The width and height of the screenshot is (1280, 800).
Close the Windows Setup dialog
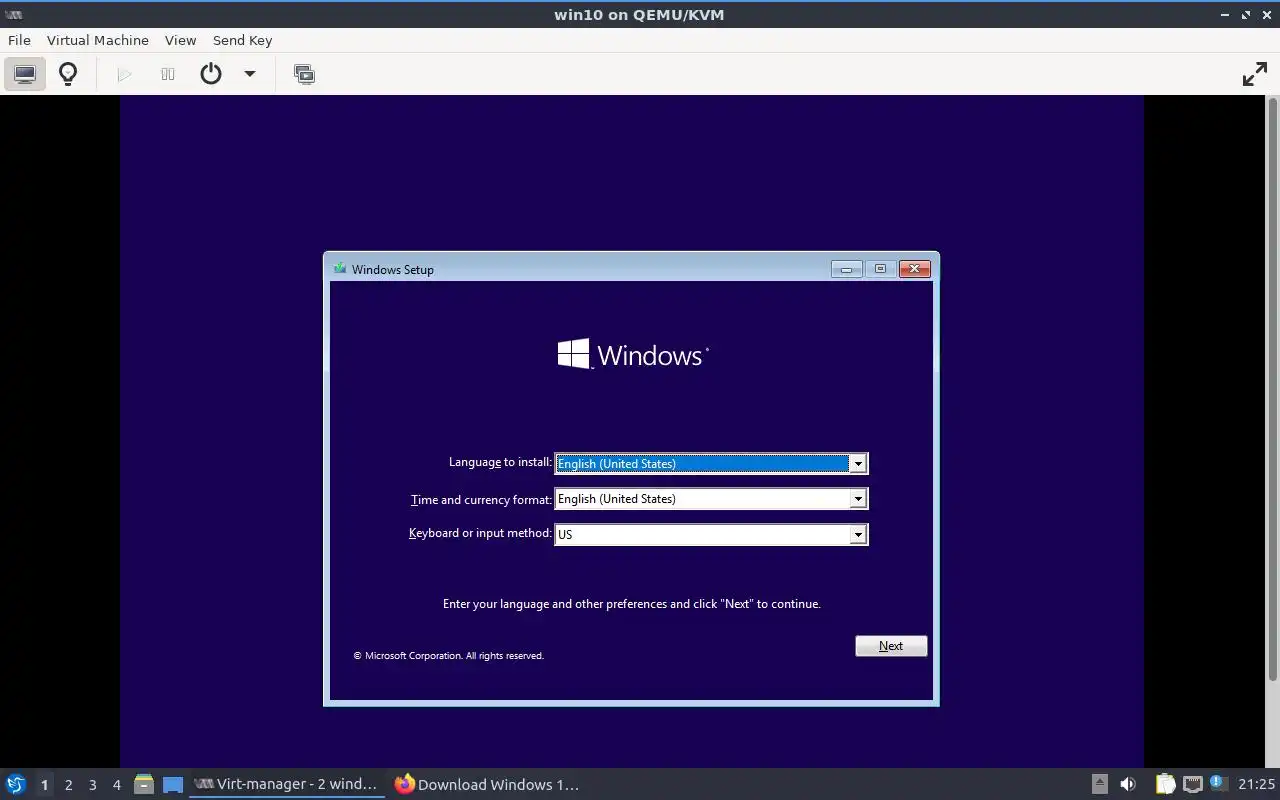point(915,269)
